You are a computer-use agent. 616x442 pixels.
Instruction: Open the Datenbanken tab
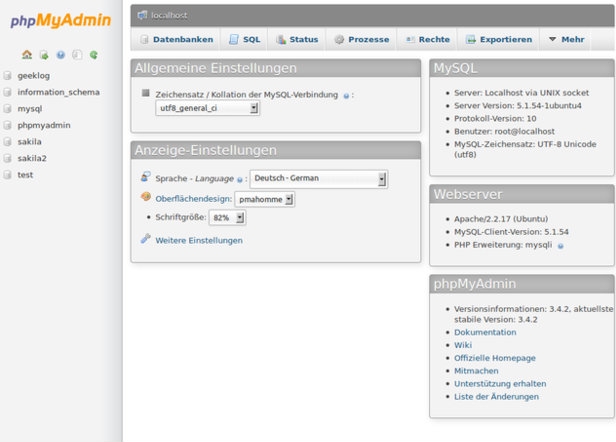point(176,39)
